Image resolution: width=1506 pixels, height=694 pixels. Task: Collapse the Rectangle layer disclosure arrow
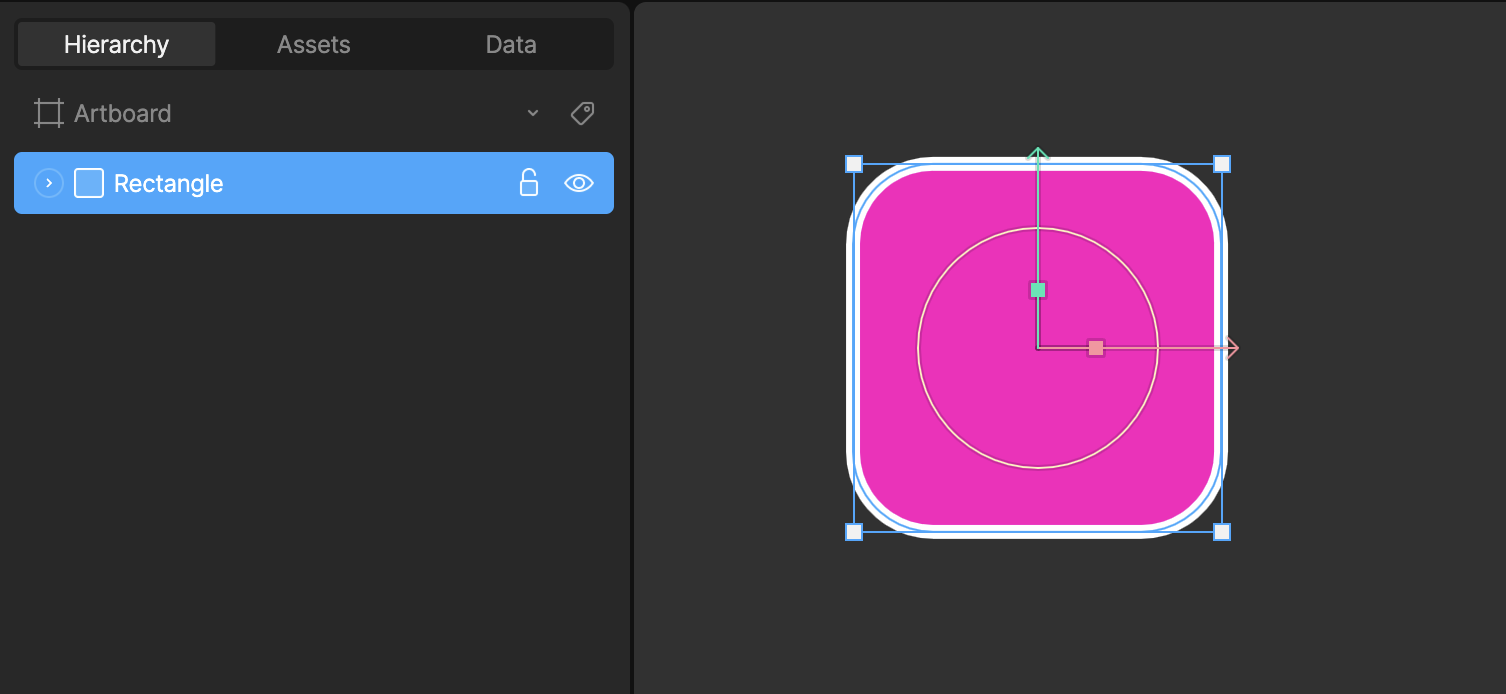[48, 183]
